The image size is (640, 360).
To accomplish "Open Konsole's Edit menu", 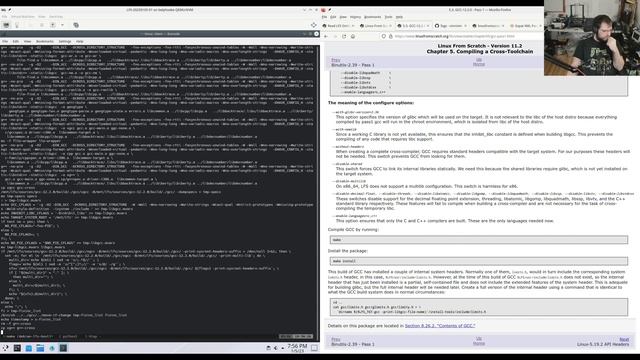I will pos(16,41).
